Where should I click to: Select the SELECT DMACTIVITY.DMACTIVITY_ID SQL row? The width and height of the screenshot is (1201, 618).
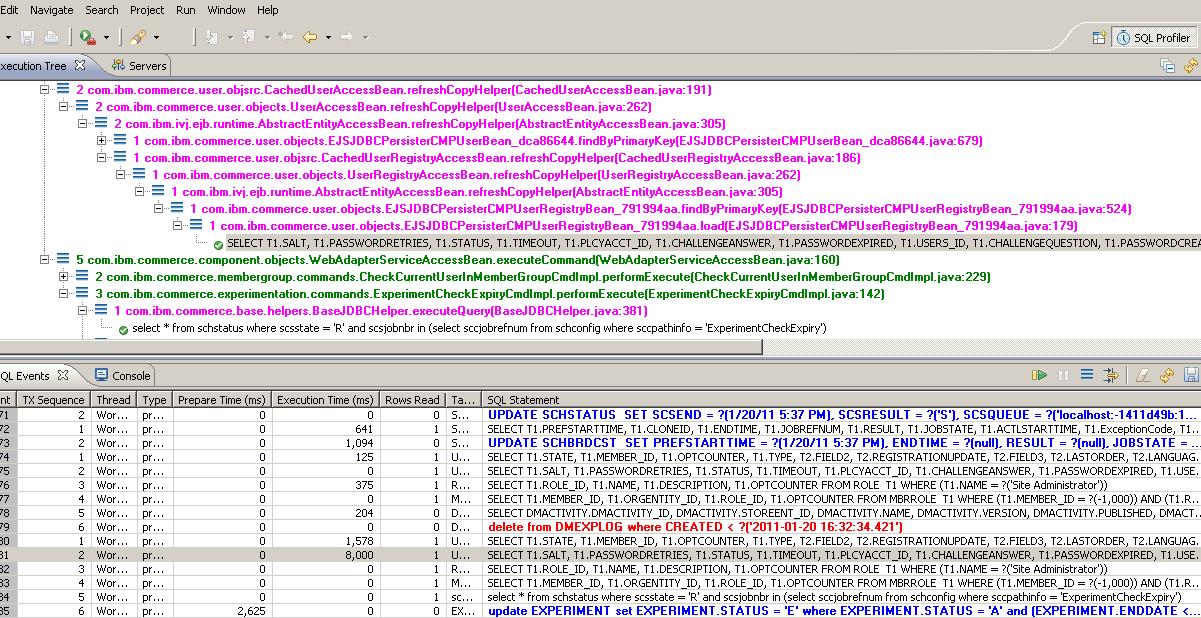[x=600, y=512]
